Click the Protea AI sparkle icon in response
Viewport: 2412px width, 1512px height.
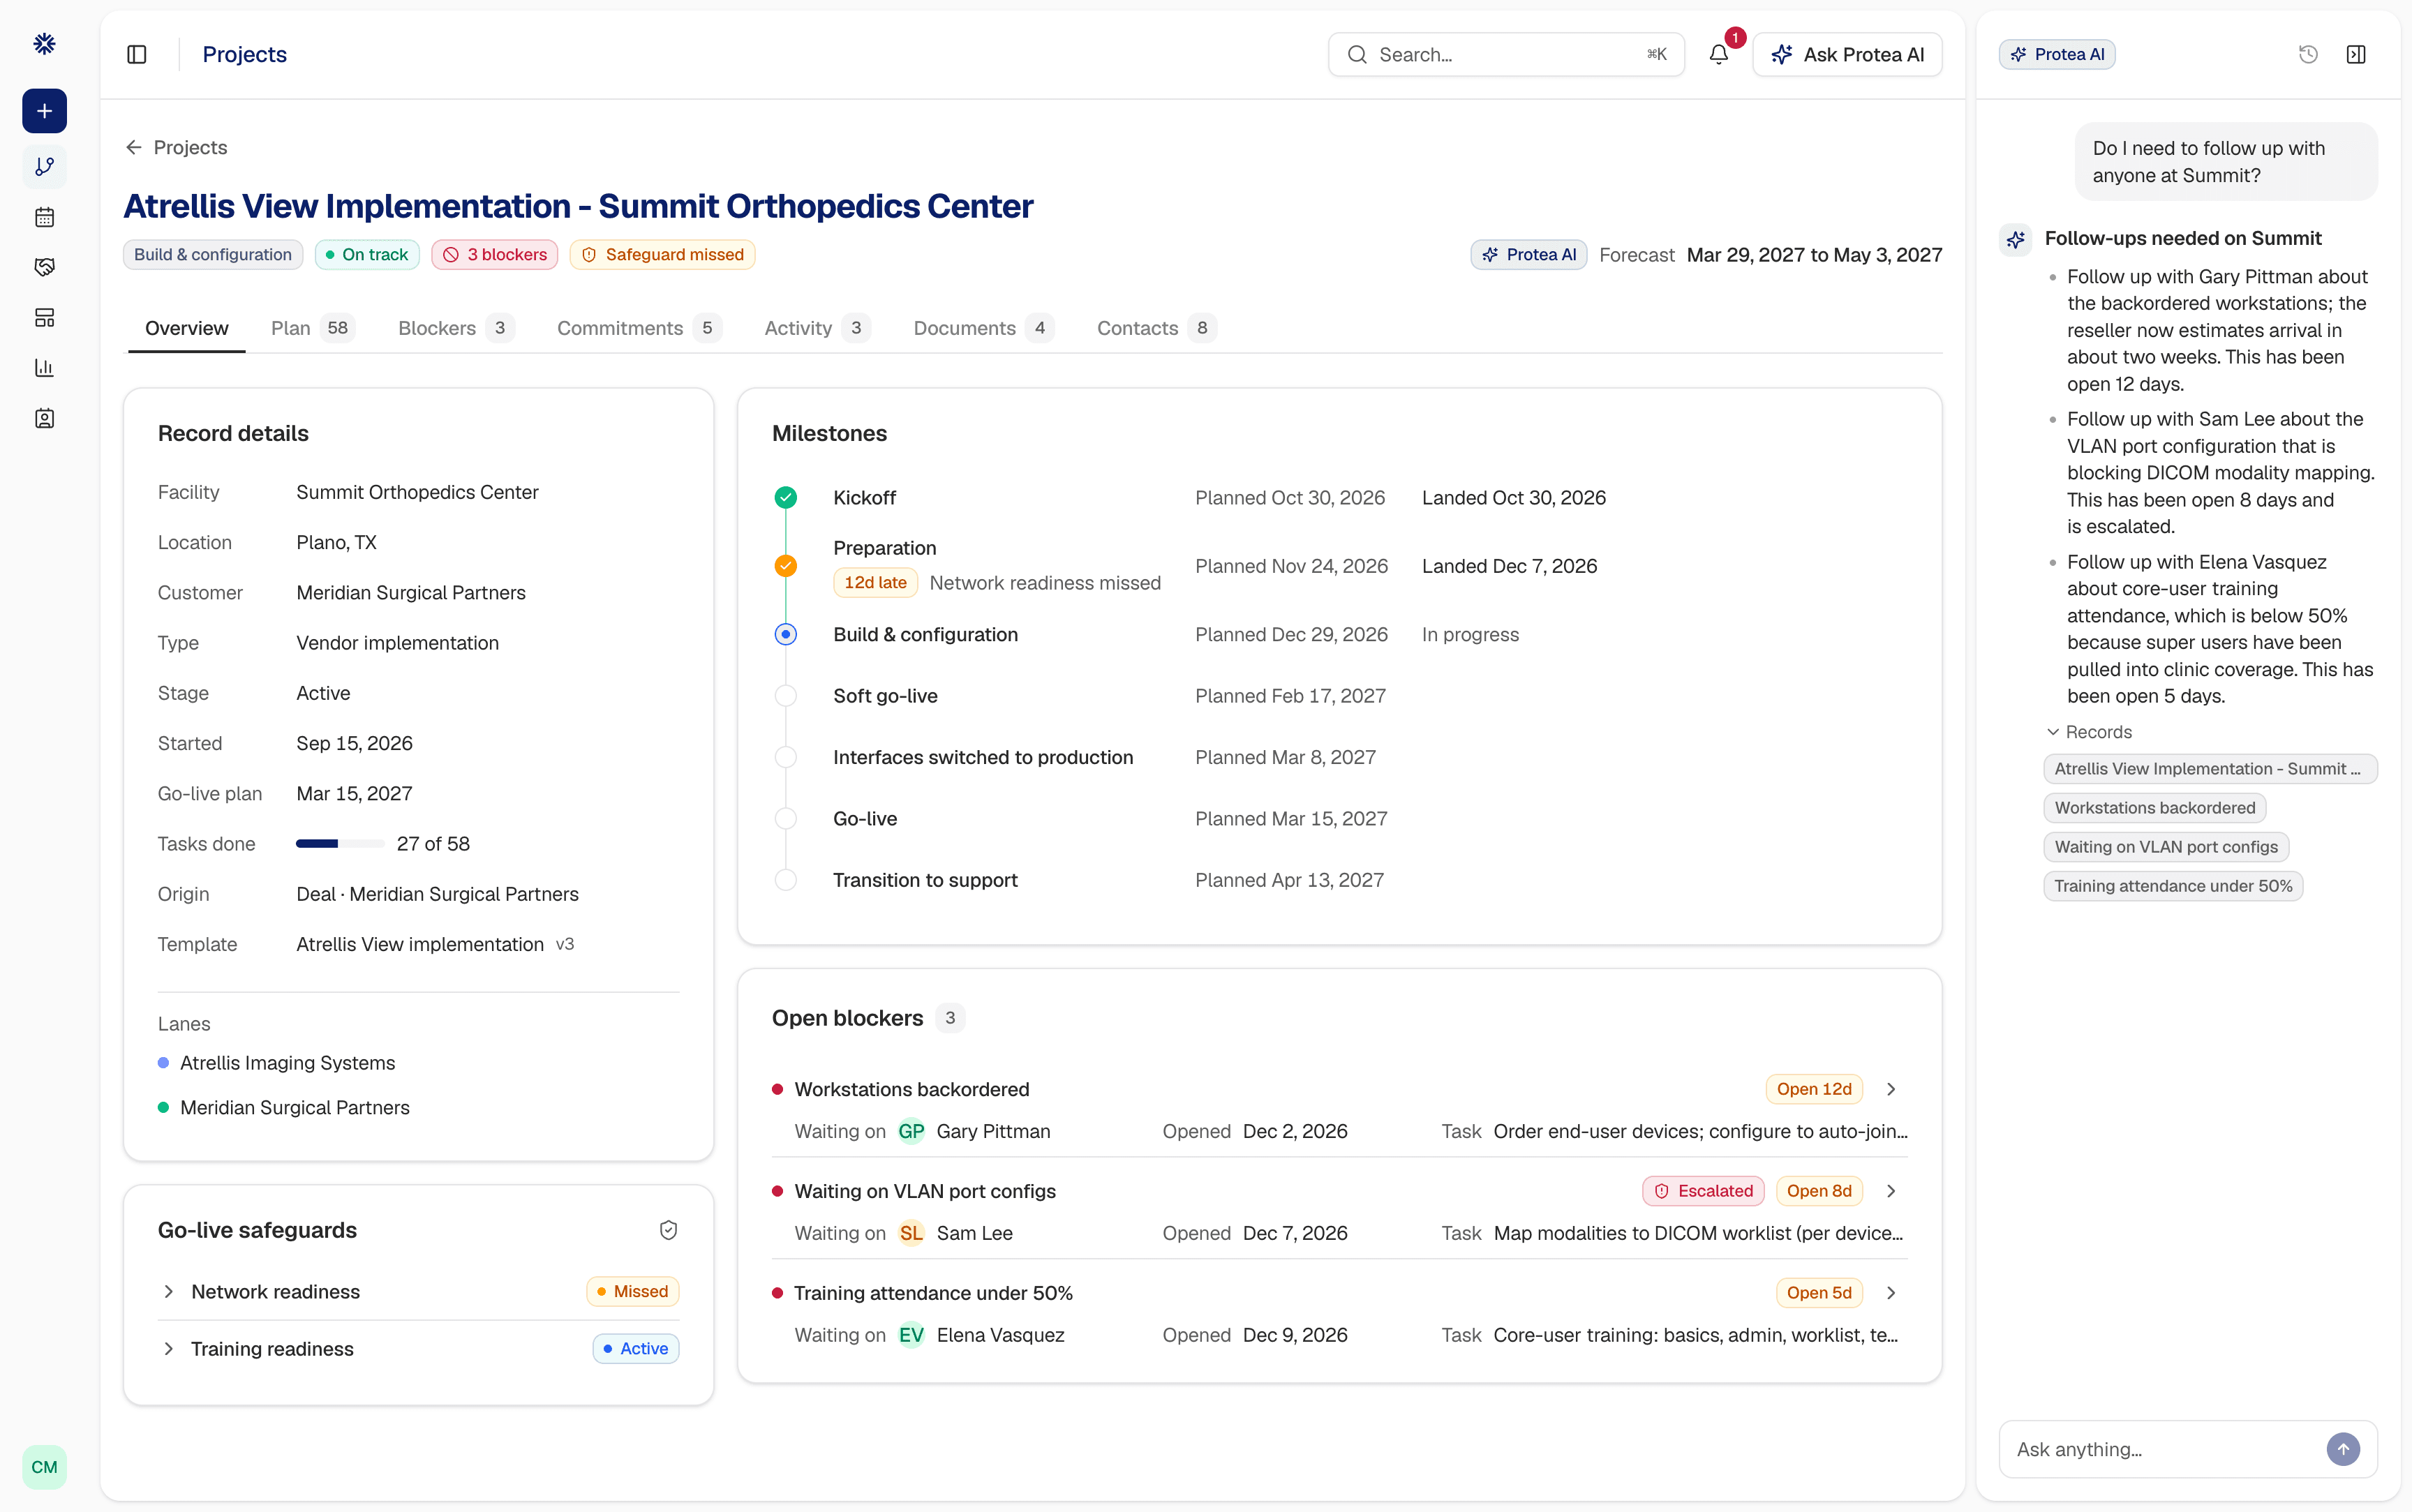click(x=2015, y=239)
